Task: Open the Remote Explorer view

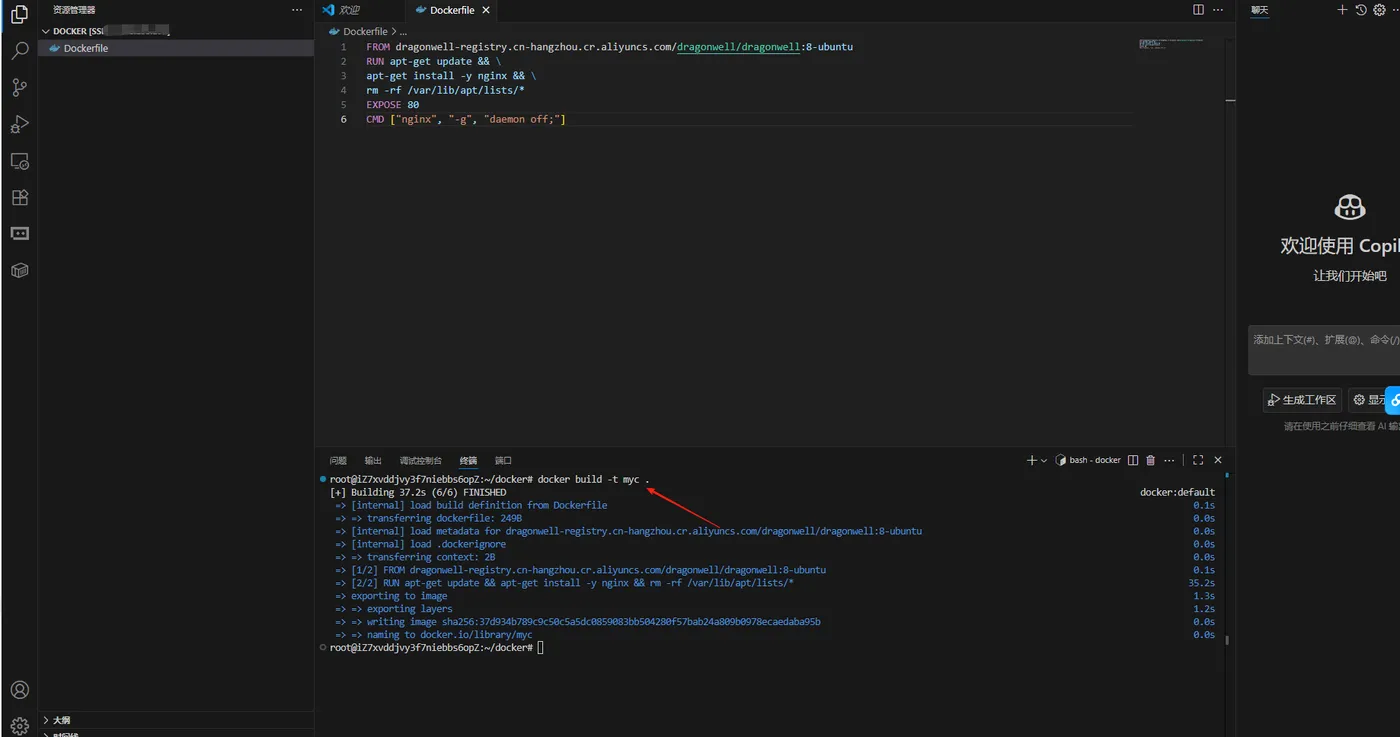Action: (x=19, y=161)
